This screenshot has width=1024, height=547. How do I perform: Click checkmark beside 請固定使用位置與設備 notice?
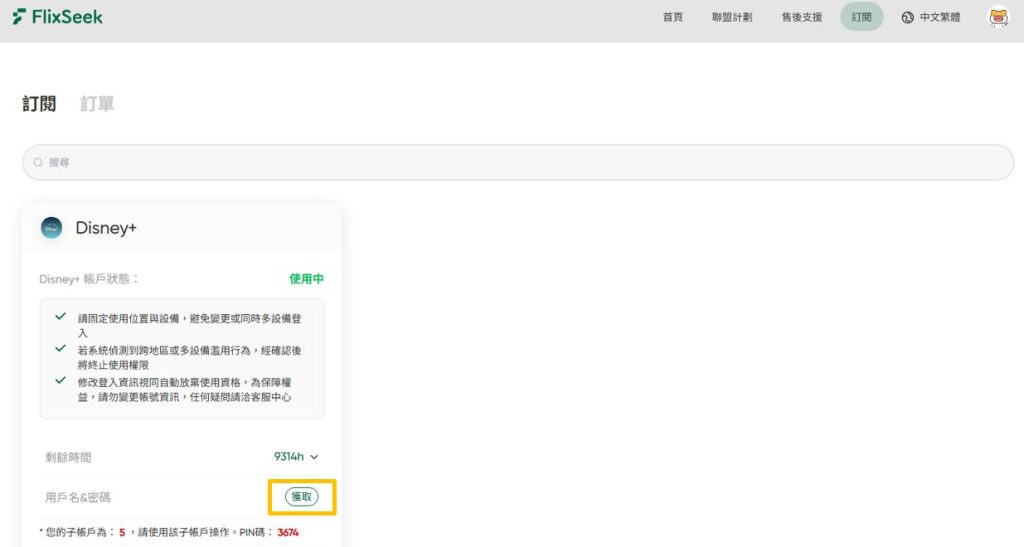click(61, 316)
